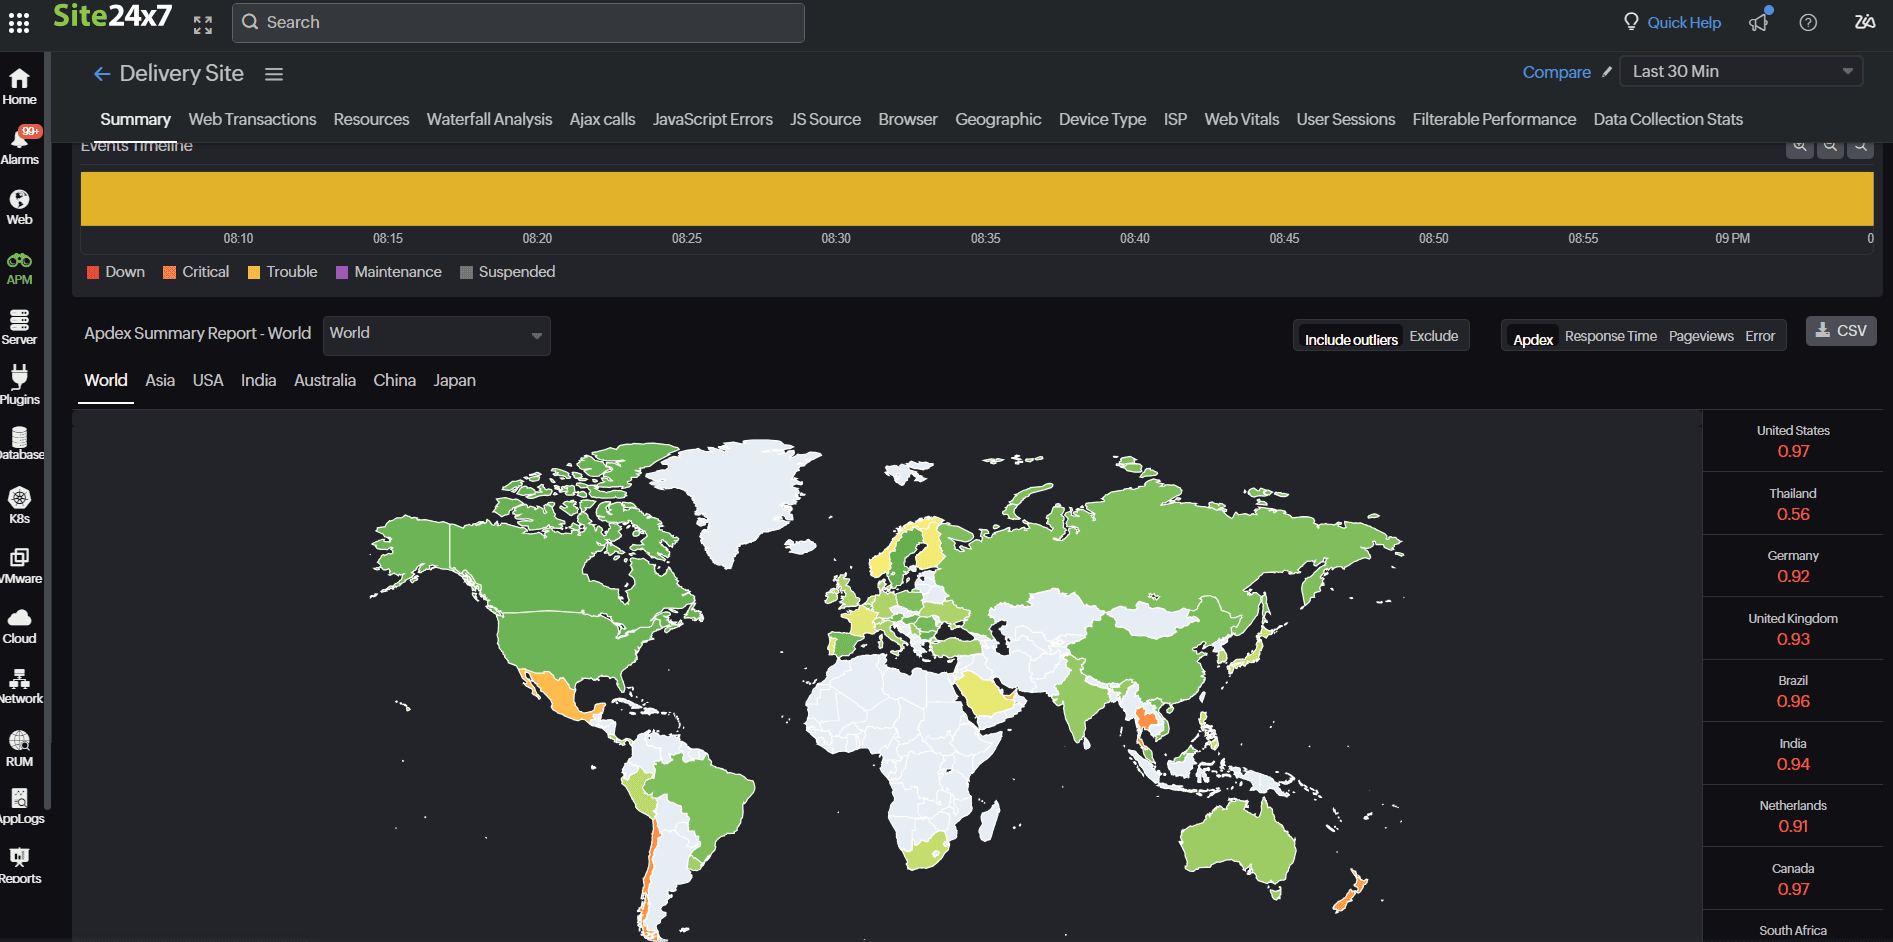This screenshot has width=1893, height=942.
Task: Open Database section in sidebar
Action: click(20, 444)
